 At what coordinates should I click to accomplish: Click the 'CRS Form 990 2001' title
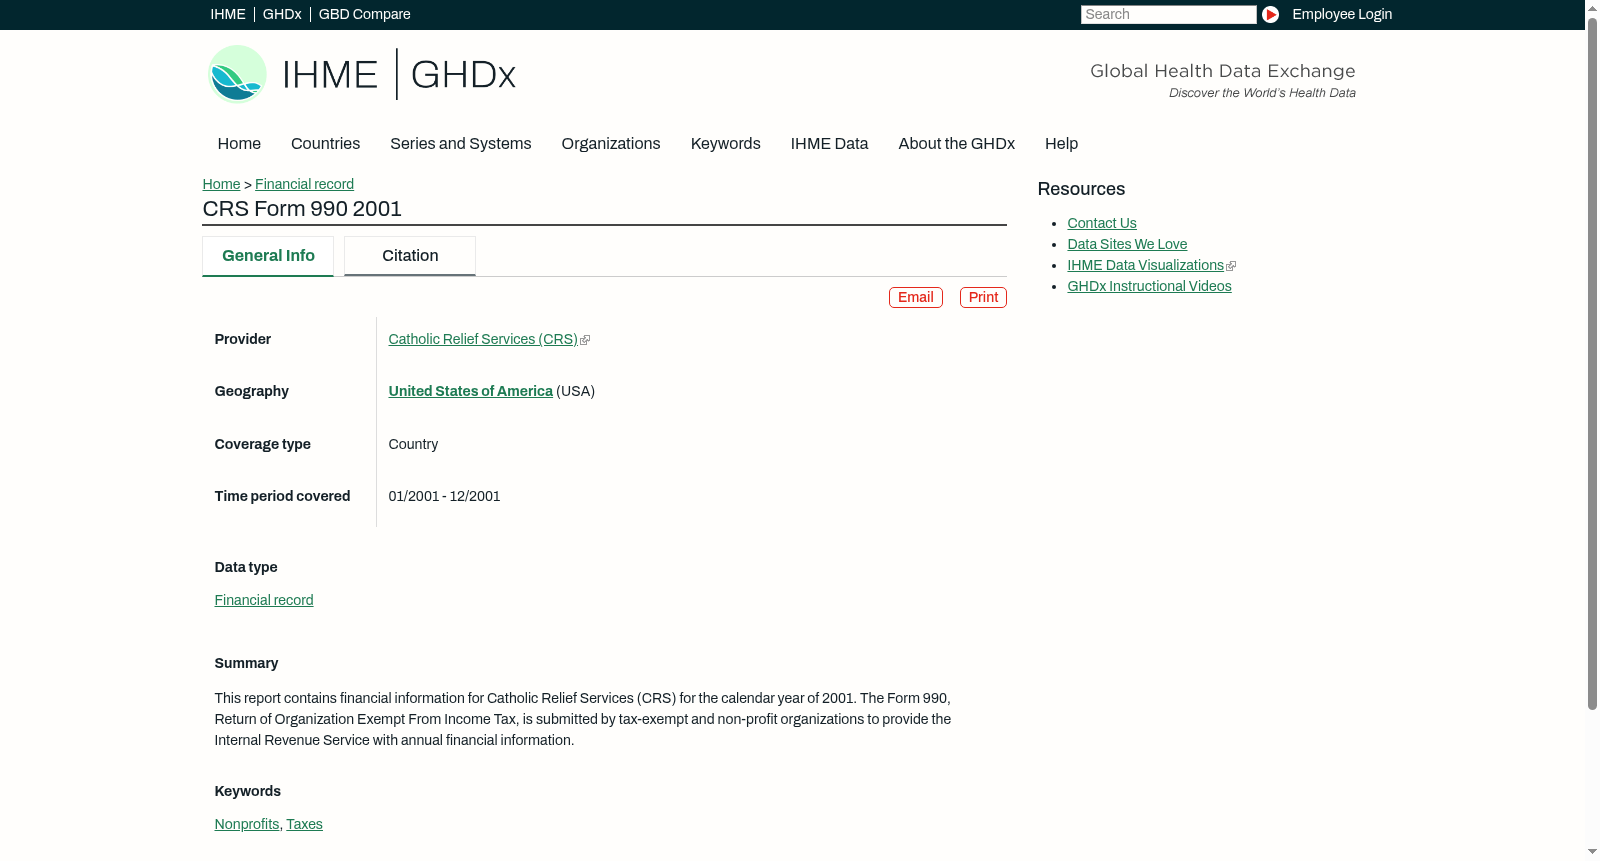[302, 209]
